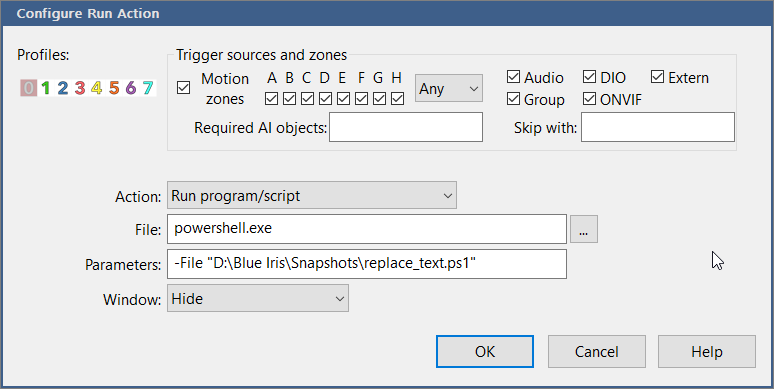
Task: Browse for file with ellipsis button
Action: (584, 229)
